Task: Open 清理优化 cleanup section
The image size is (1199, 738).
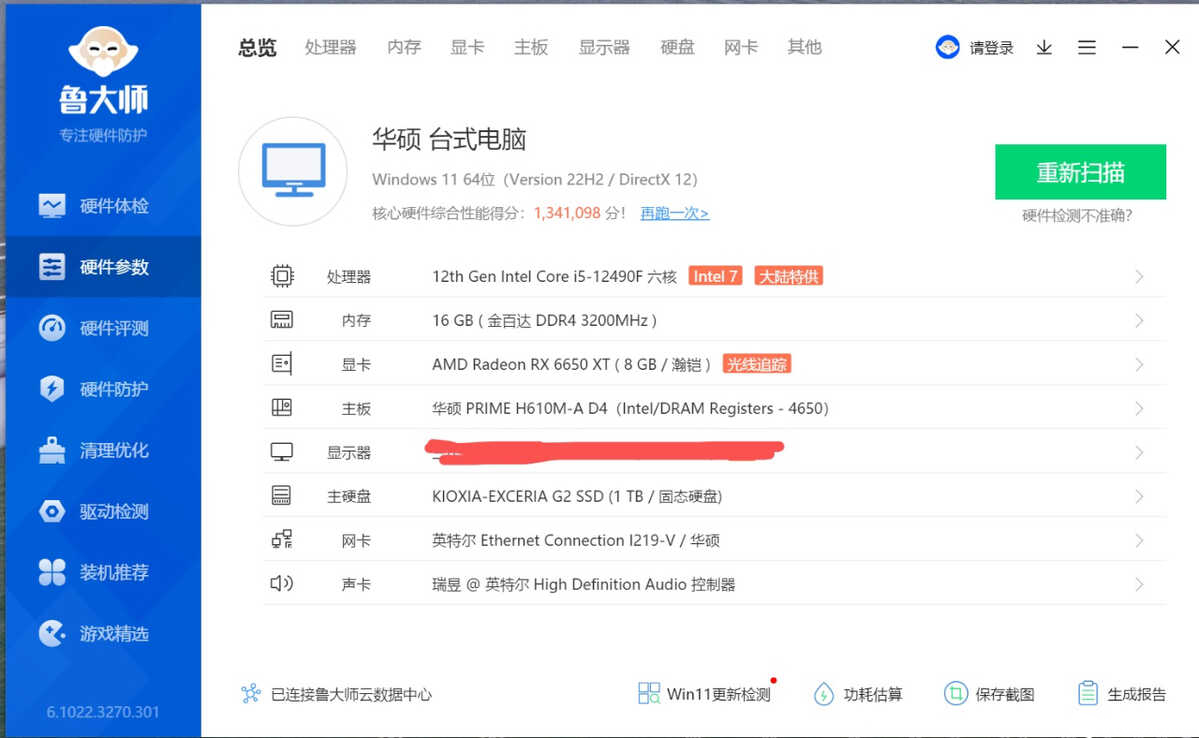Action: (x=103, y=450)
